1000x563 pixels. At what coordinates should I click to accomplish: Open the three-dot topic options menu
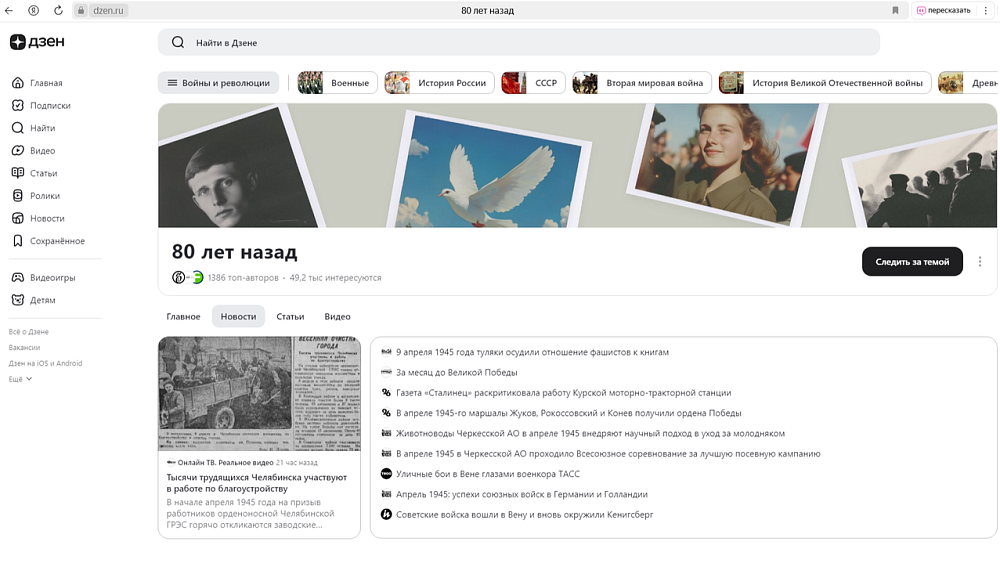[x=979, y=262]
